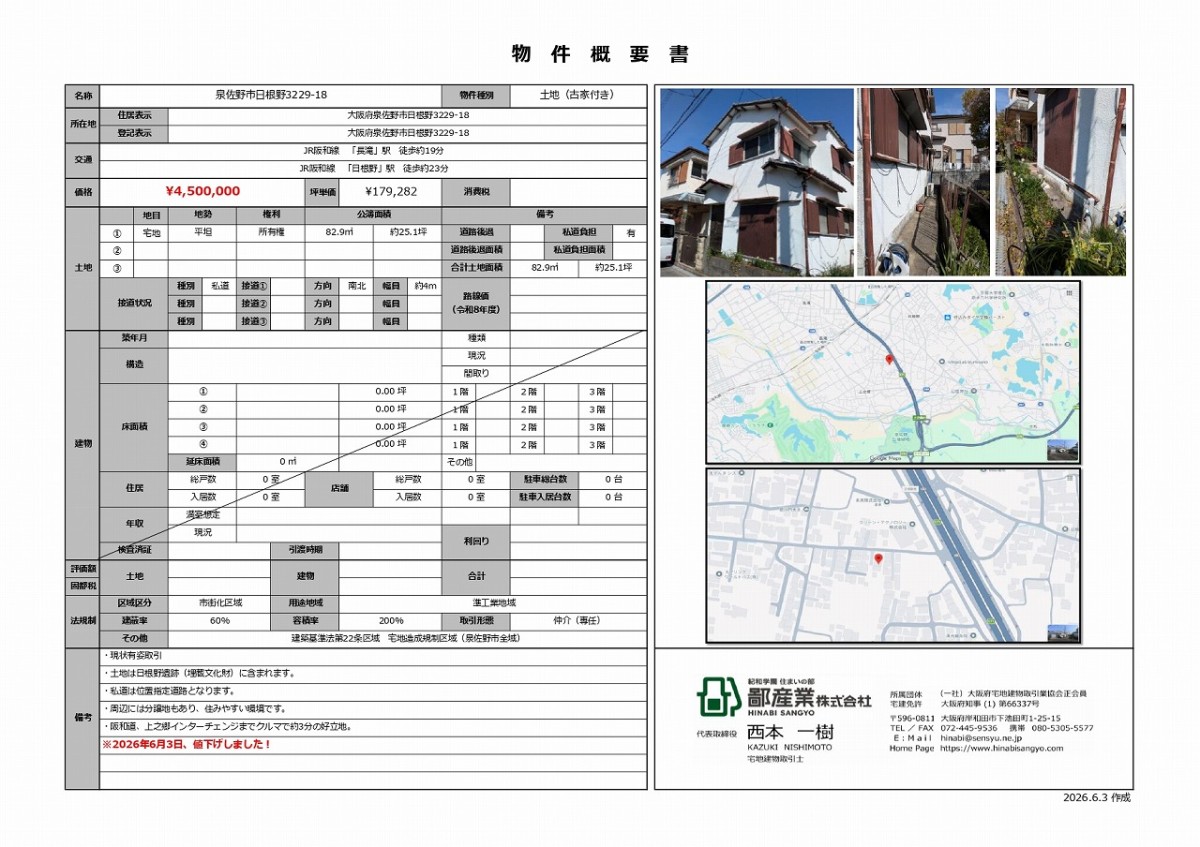Click the red pin on the upper map
The height and width of the screenshot is (847, 1200).
point(888,360)
